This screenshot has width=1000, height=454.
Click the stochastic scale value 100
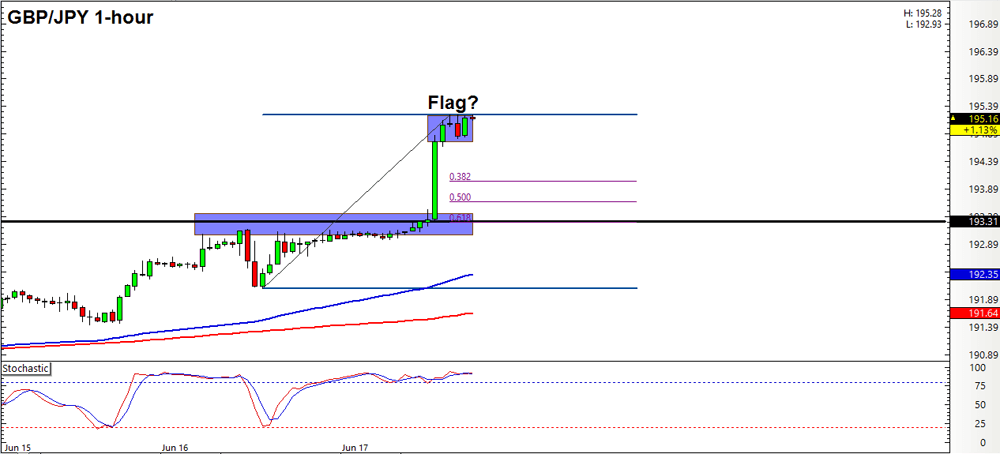tap(977, 368)
